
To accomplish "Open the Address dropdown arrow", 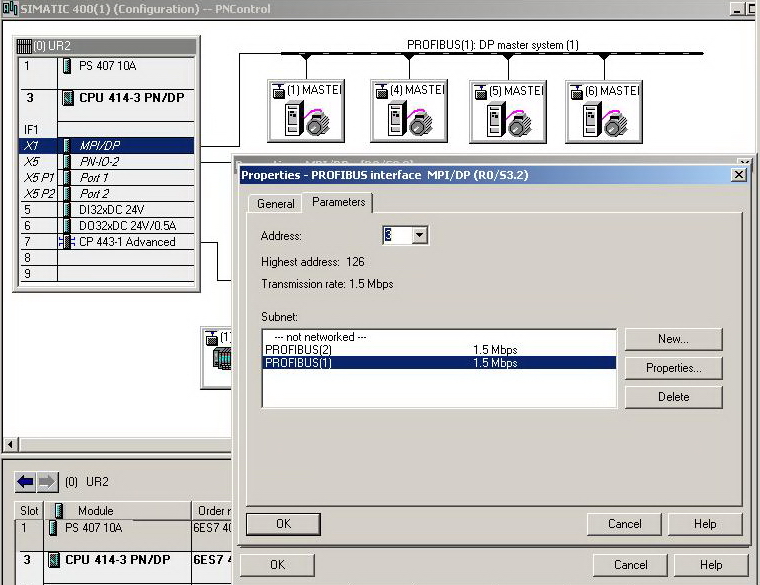I will tap(420, 236).
